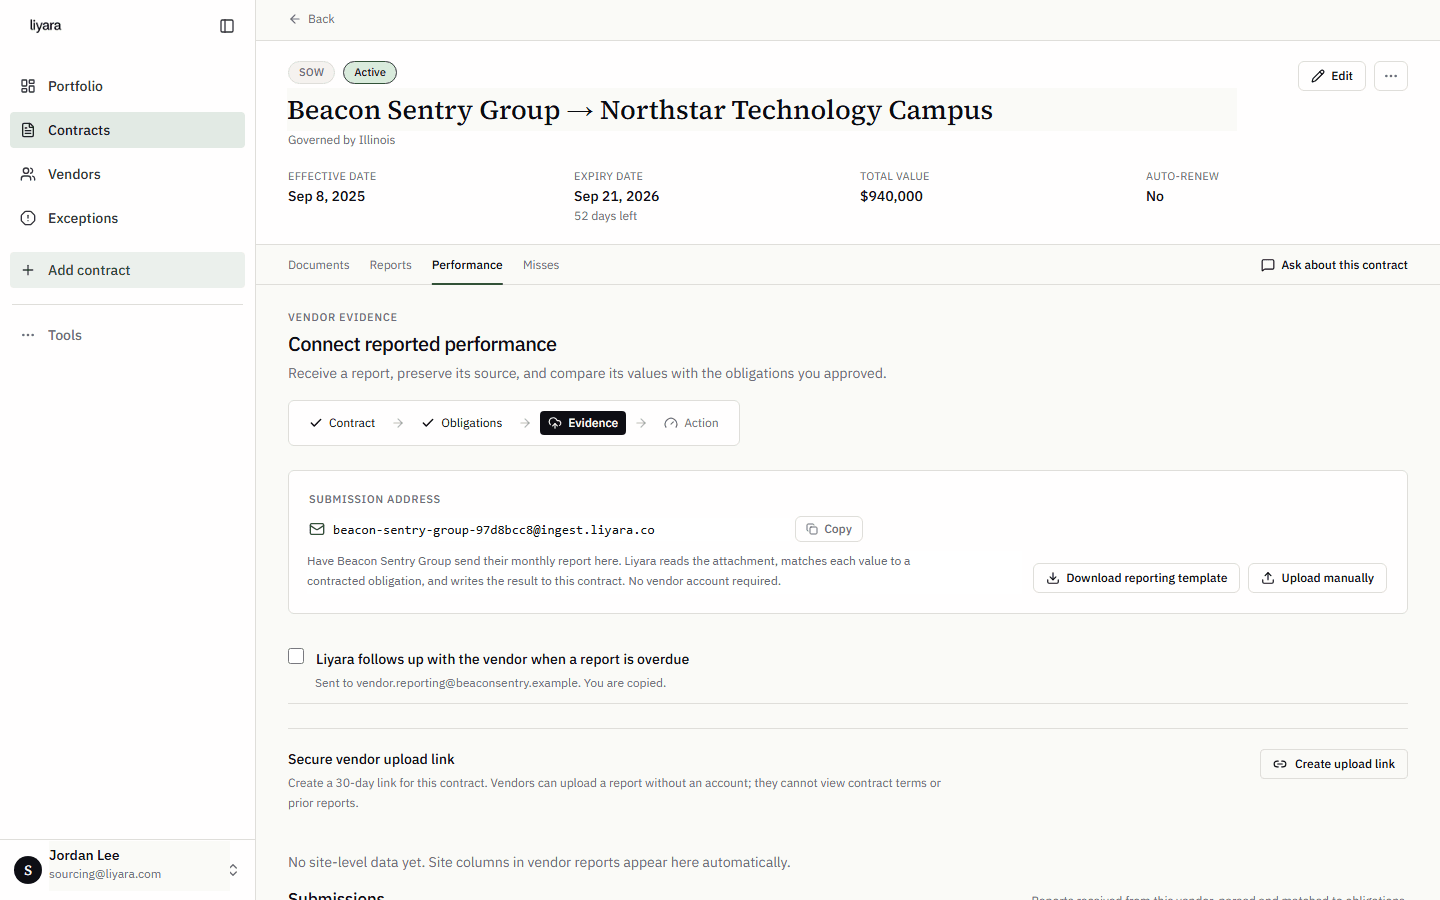1440x900 pixels.
Task: Jump to the Contract step
Action: [x=342, y=423]
